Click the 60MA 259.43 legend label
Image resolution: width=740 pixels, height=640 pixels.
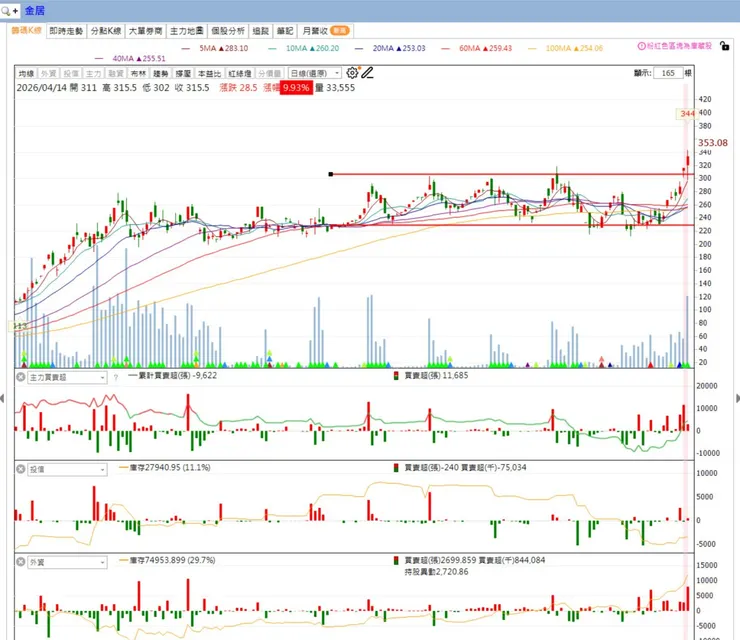pos(486,48)
